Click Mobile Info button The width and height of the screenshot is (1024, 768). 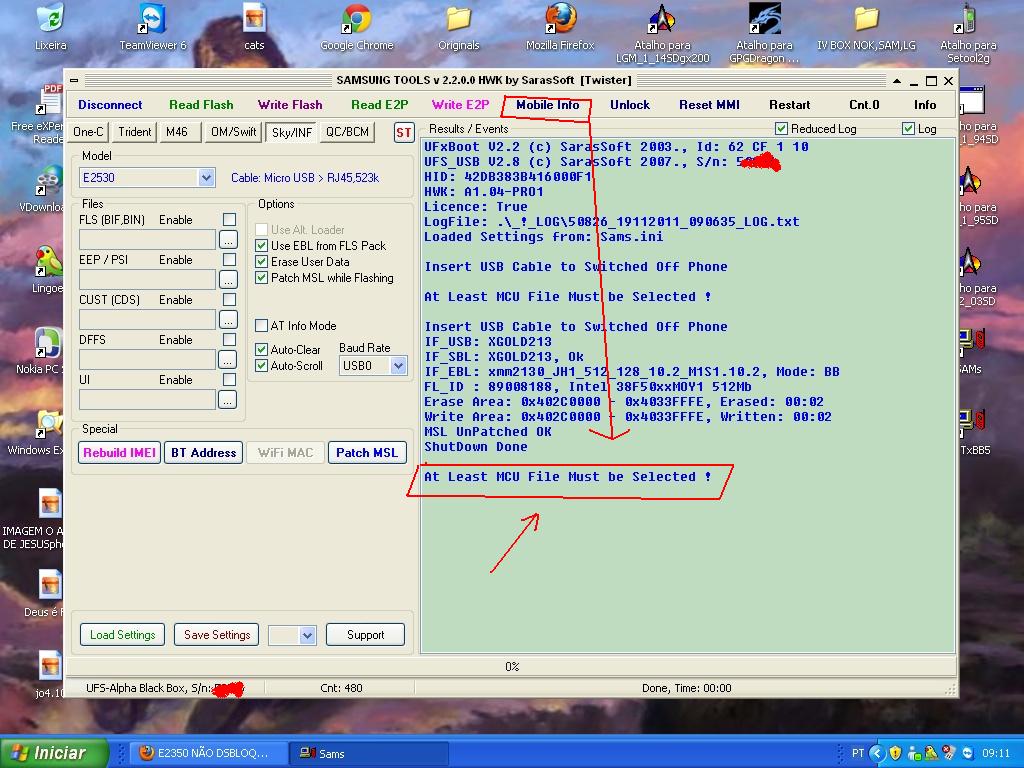[x=547, y=104]
